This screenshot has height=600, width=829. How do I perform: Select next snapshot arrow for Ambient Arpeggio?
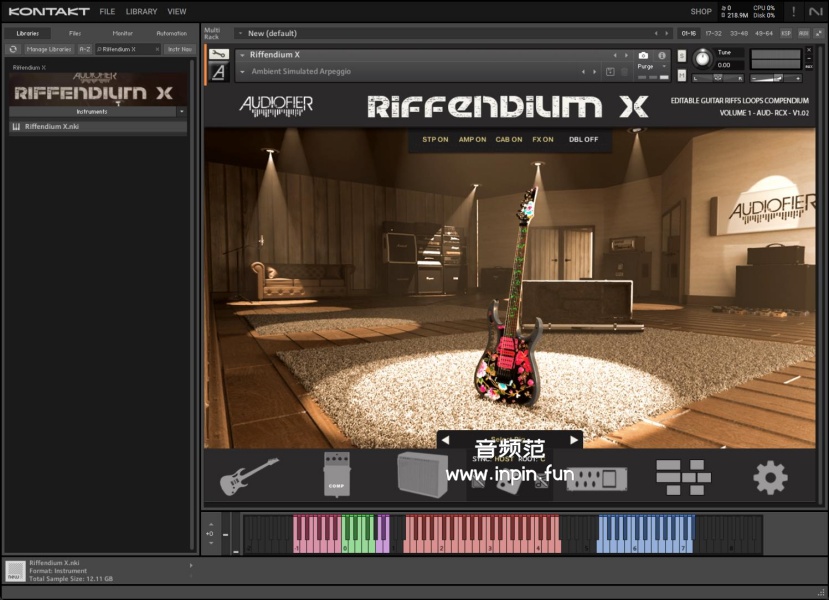pos(595,71)
